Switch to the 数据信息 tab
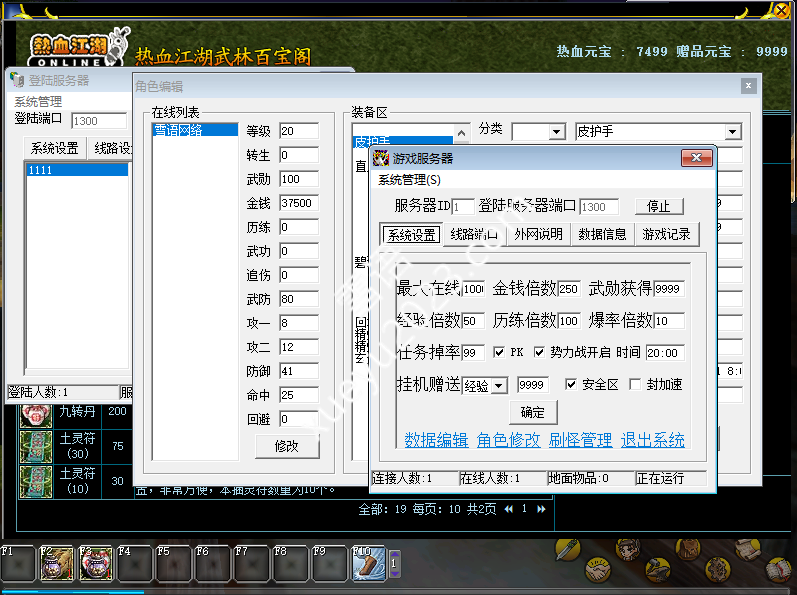The image size is (797, 595). (x=602, y=235)
